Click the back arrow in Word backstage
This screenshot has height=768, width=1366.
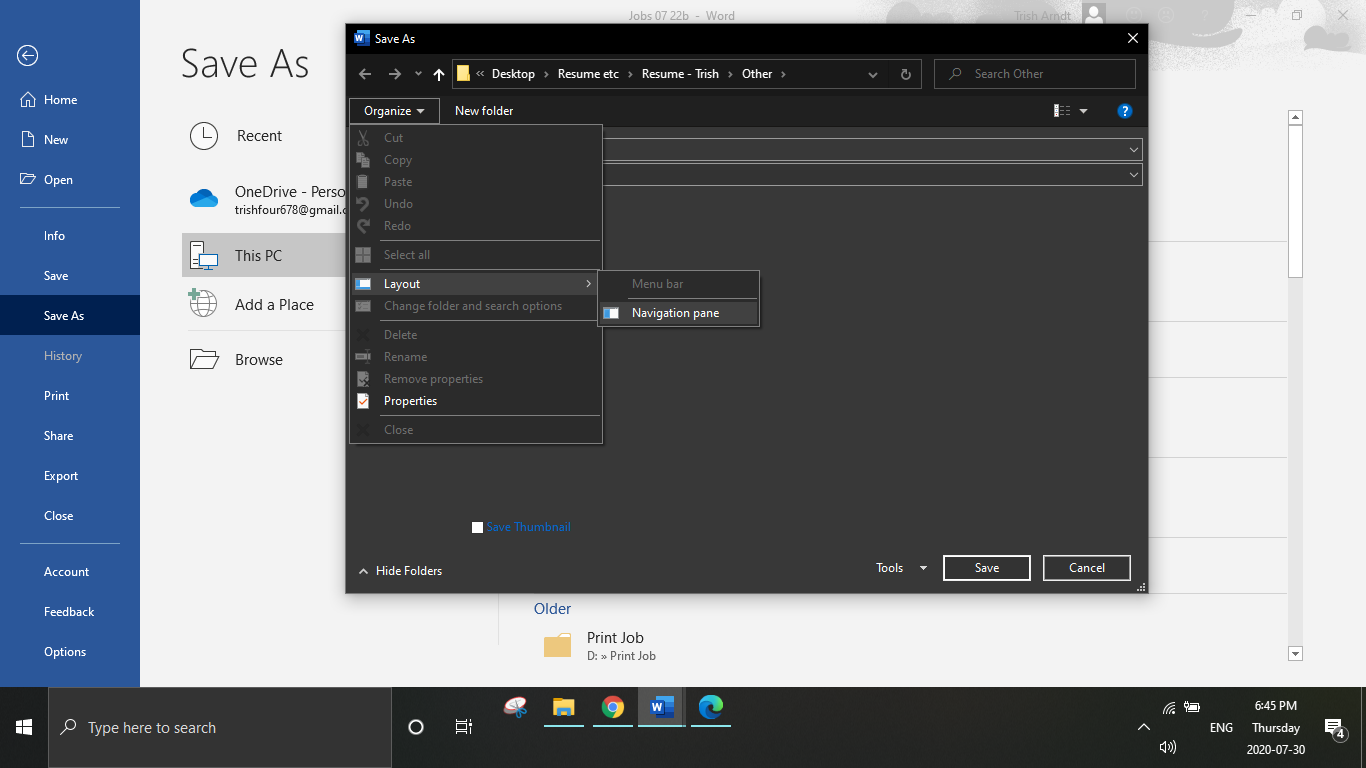point(27,56)
